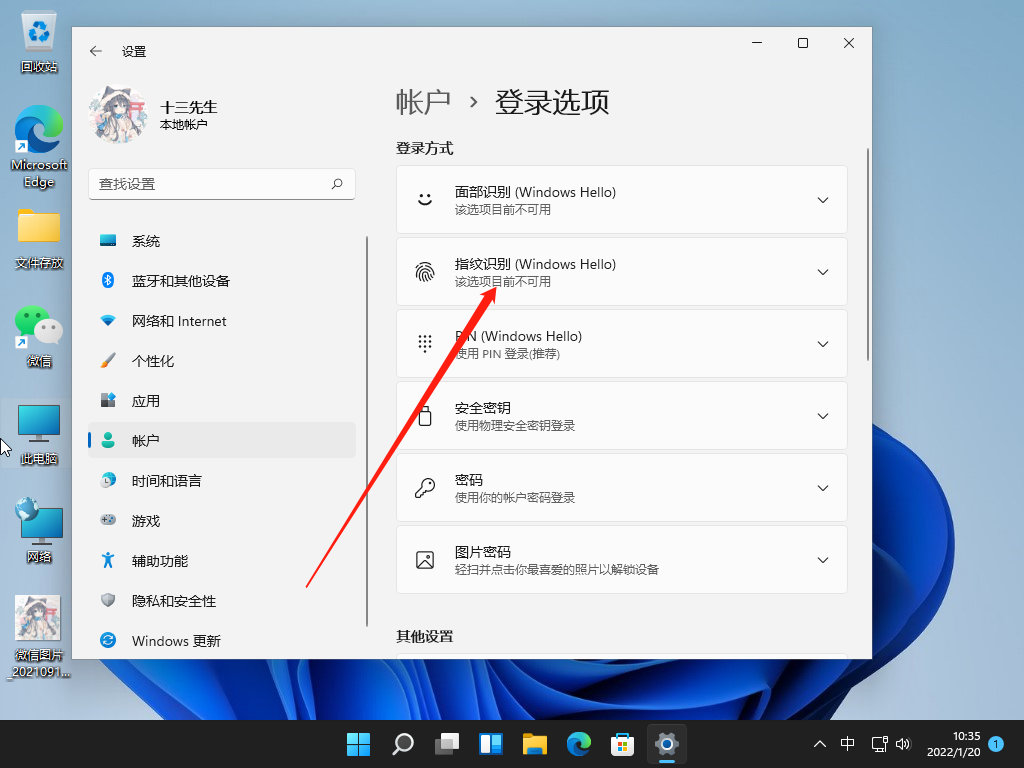Image resolution: width=1024 pixels, height=768 pixels.
Task: Expand the 面部识别 (Windows Hello) option
Action: (x=823, y=200)
